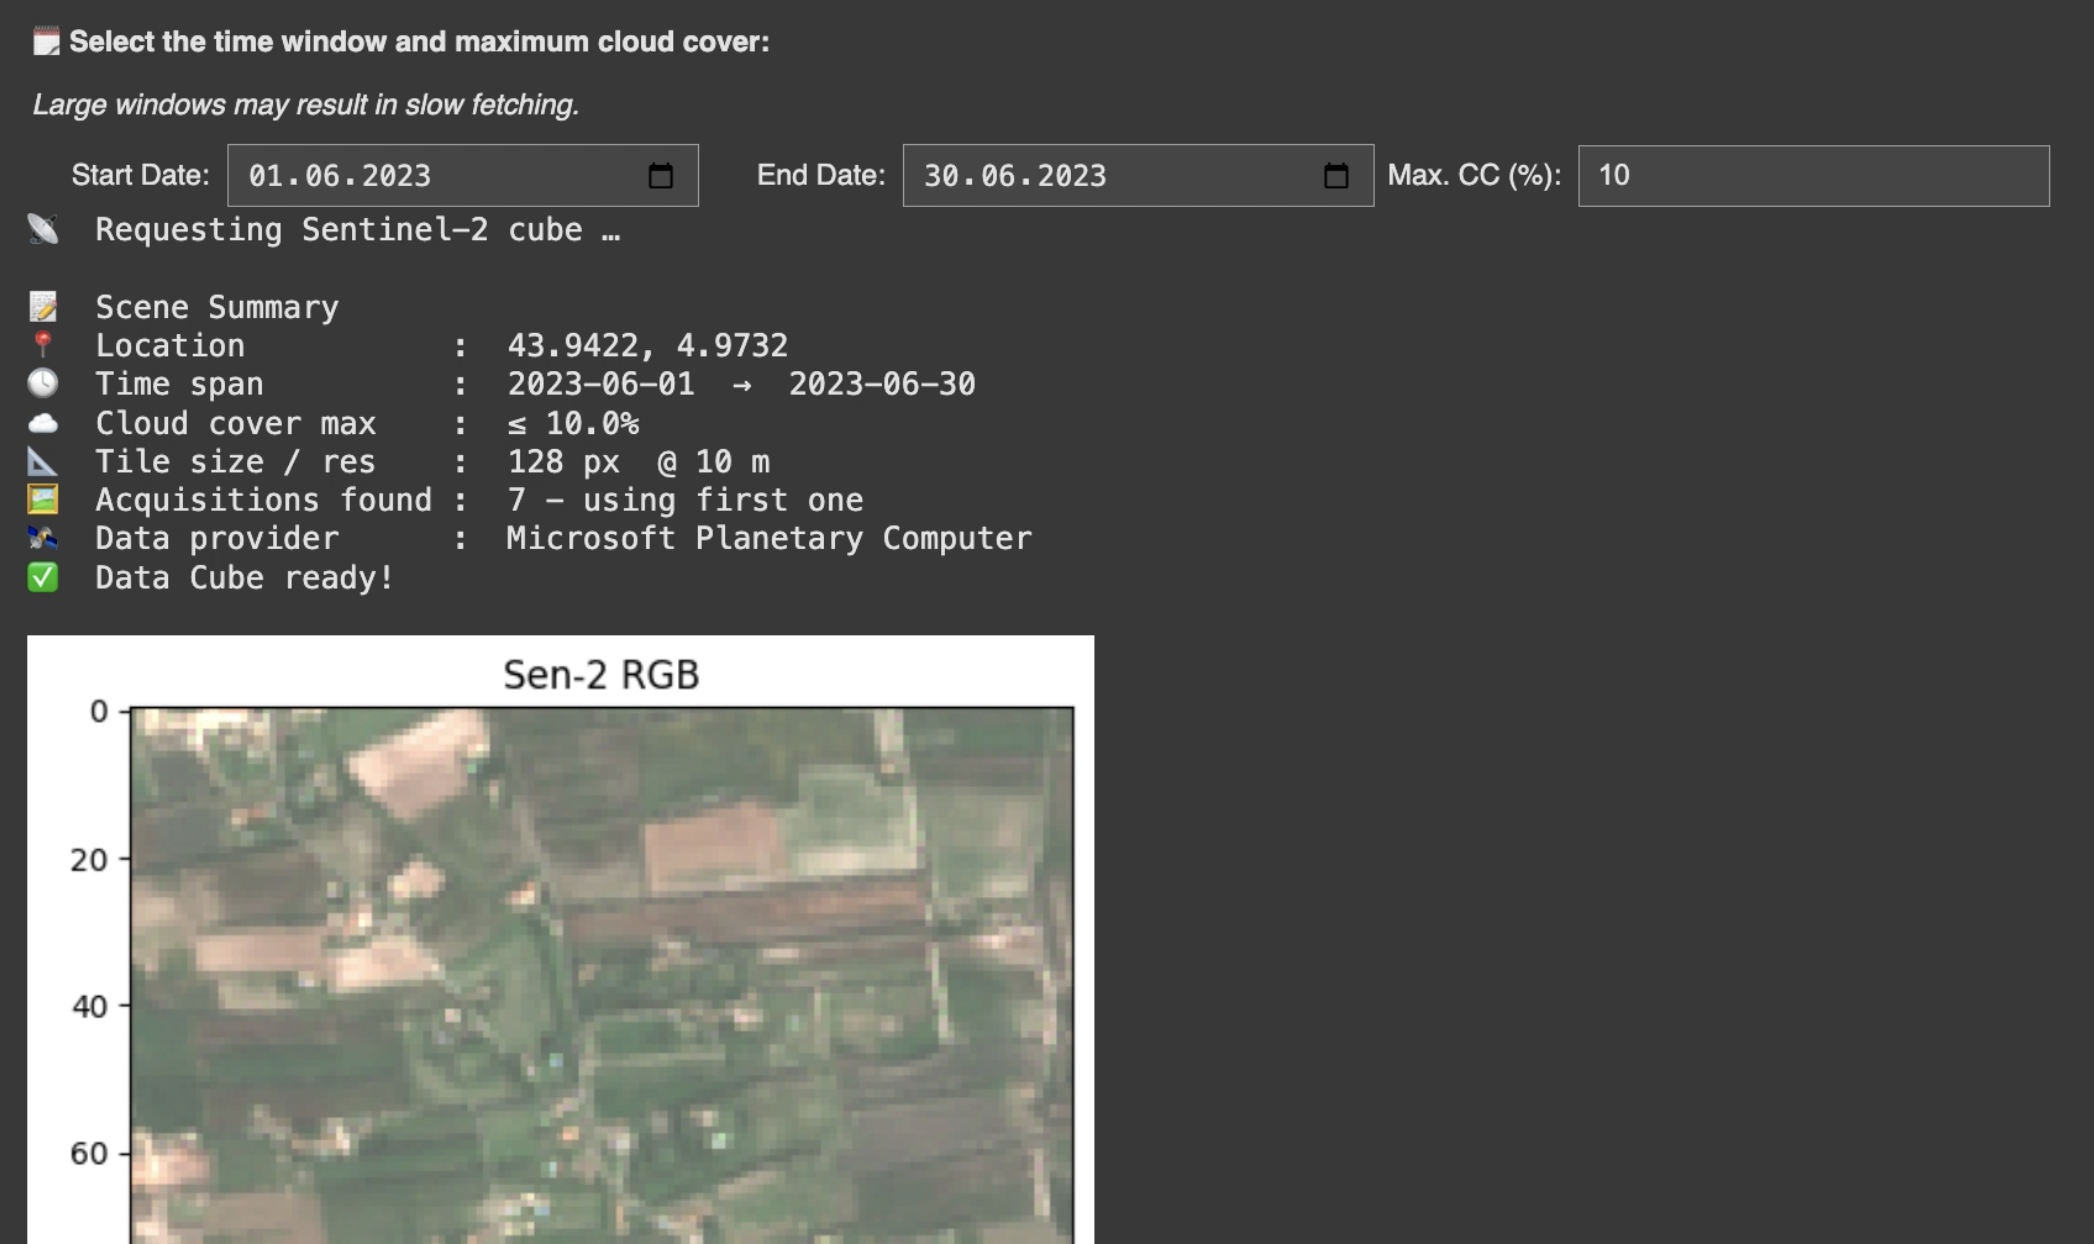This screenshot has height=1244, width=2094.
Task: Click the time span end date '2023-06-30'
Action: click(x=882, y=384)
